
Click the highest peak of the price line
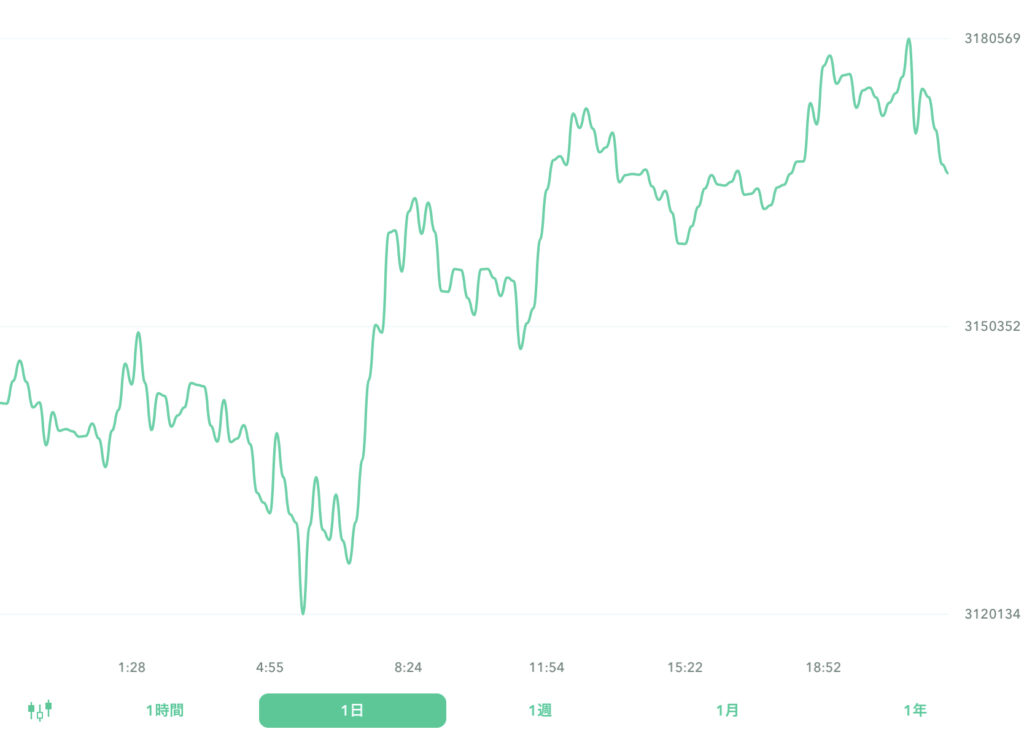909,40
